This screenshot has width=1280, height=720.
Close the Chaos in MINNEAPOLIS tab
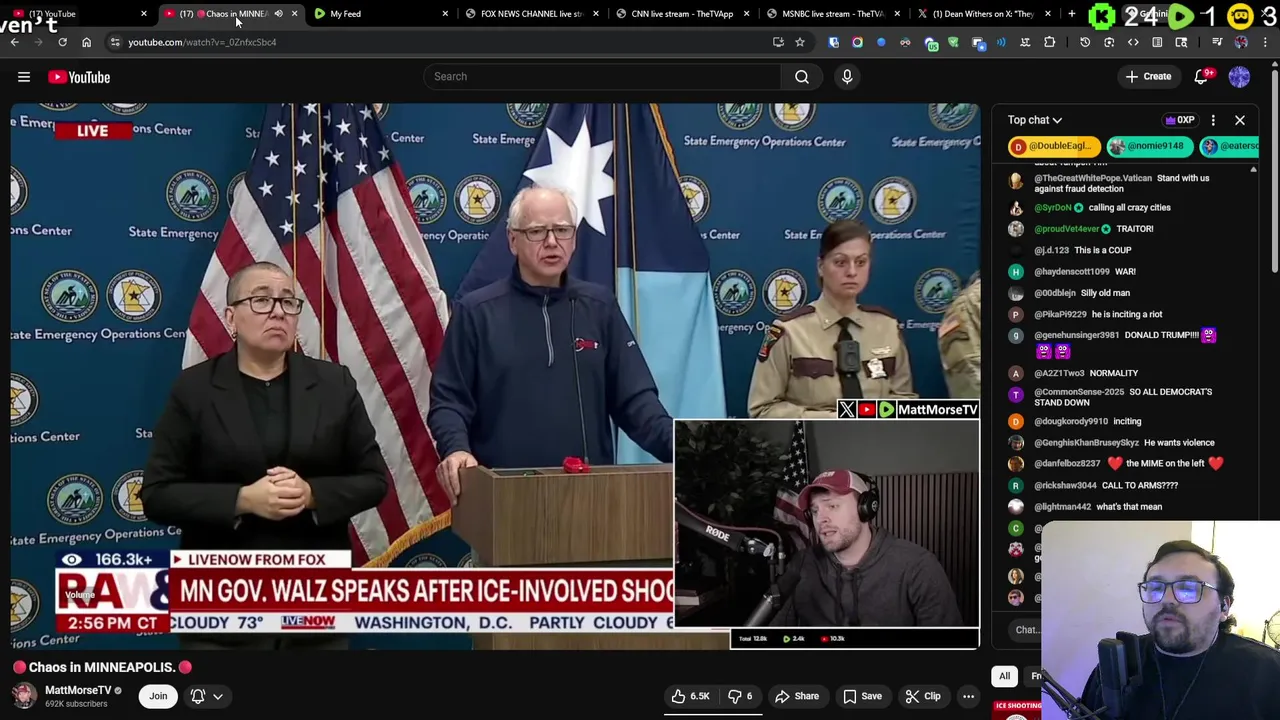tap(294, 14)
